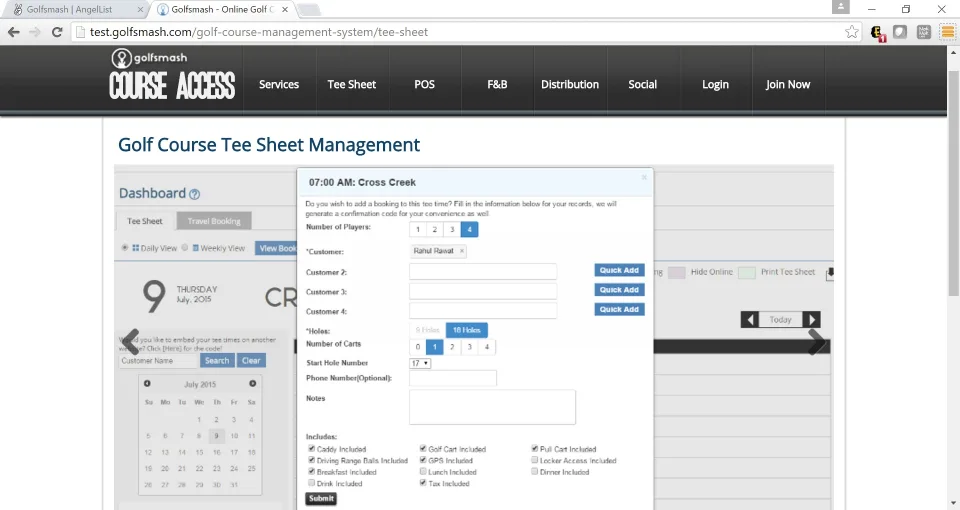Click the Hide Online color swatch
The width and height of the screenshot is (960, 510).
[x=677, y=273]
